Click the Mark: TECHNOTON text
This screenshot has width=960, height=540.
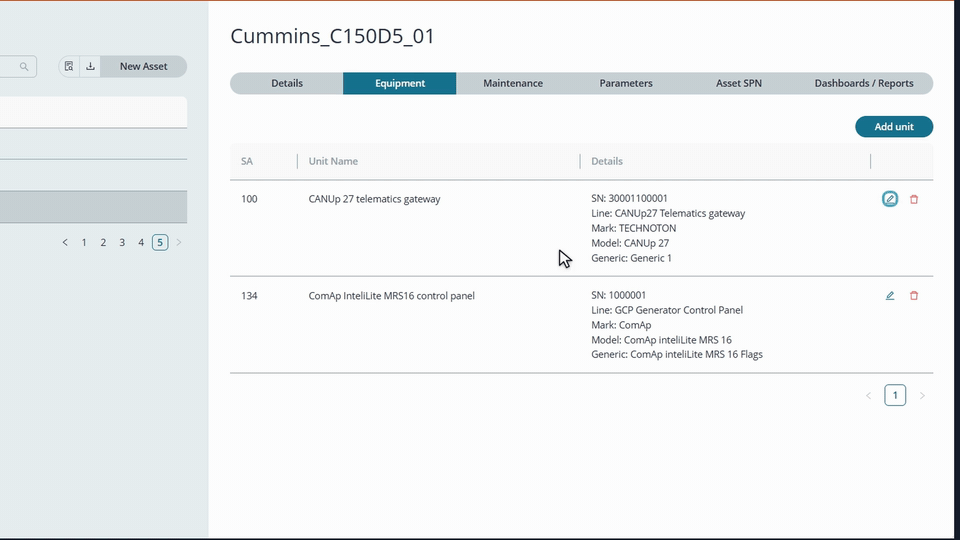tap(634, 228)
